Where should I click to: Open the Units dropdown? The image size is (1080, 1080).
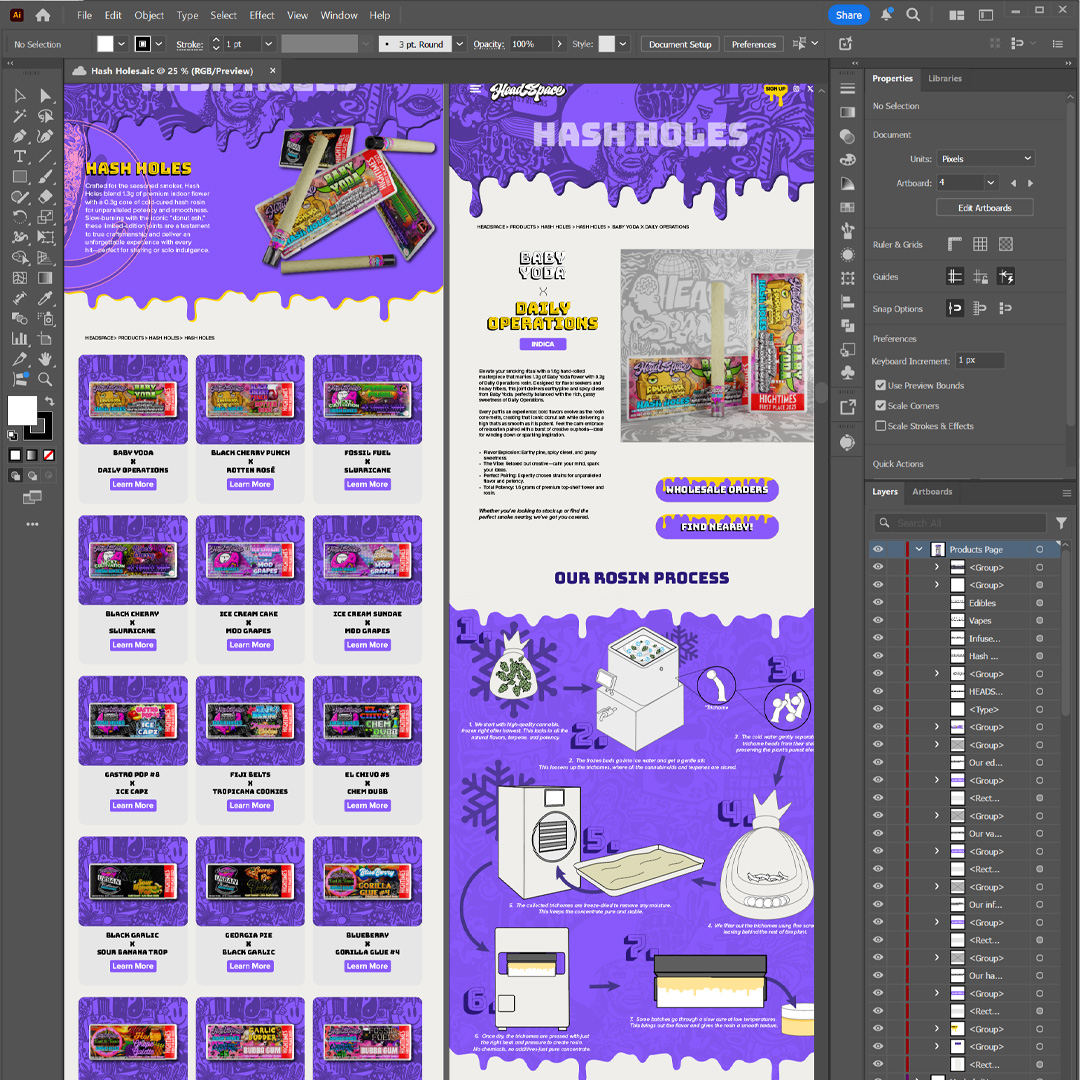click(986, 158)
